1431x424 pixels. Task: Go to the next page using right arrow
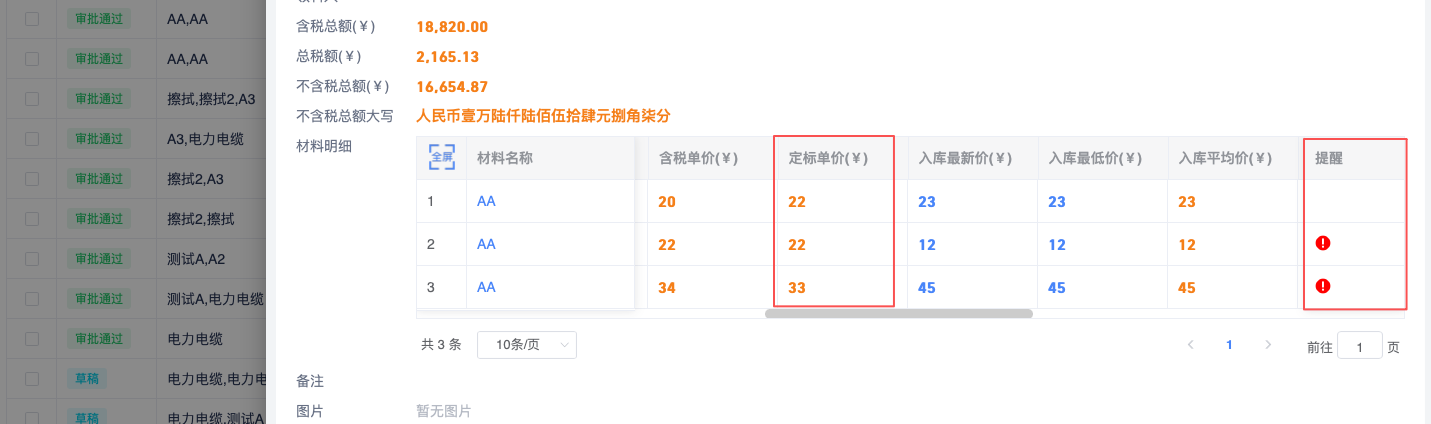(x=1268, y=345)
